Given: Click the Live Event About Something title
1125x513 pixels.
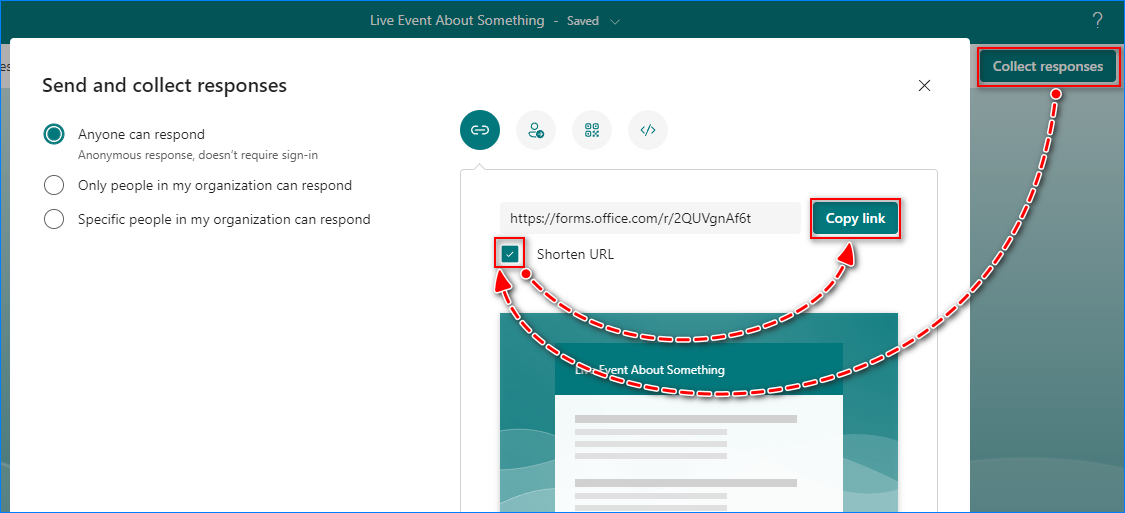Looking at the screenshot, I should pyautogui.click(x=457, y=21).
